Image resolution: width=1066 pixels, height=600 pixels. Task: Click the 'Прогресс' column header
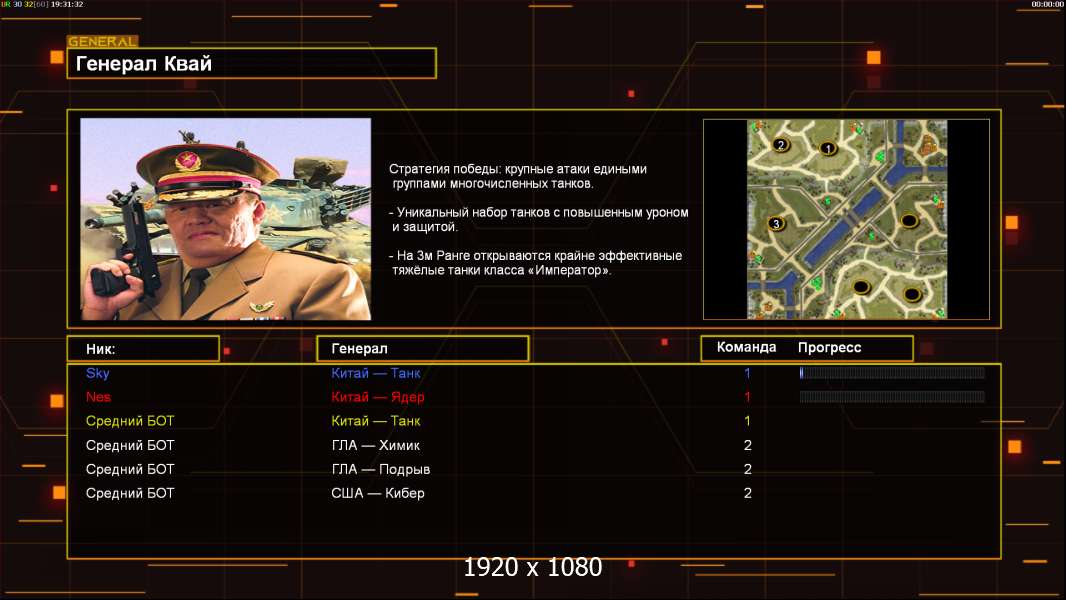coord(829,347)
